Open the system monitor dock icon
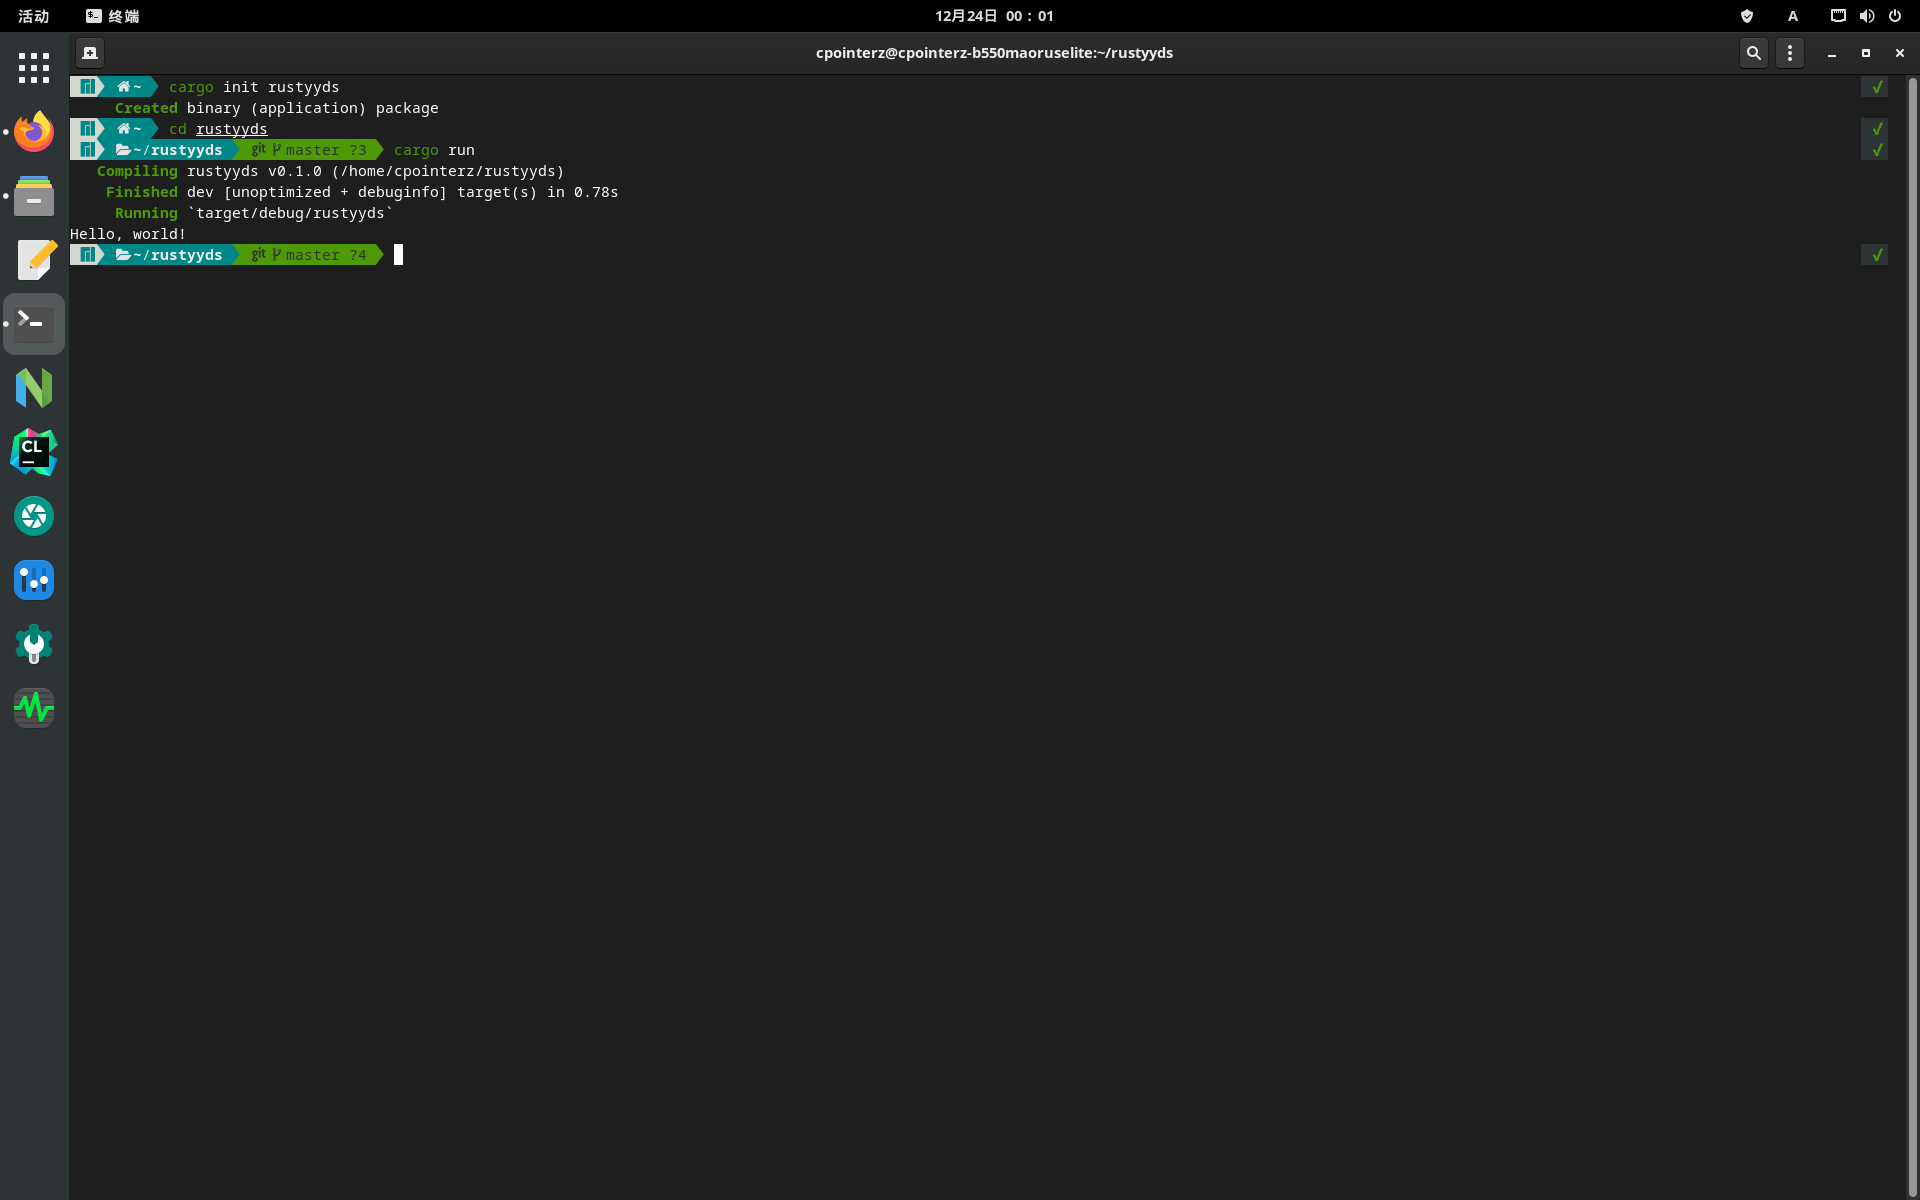This screenshot has width=1920, height=1200. (34, 708)
